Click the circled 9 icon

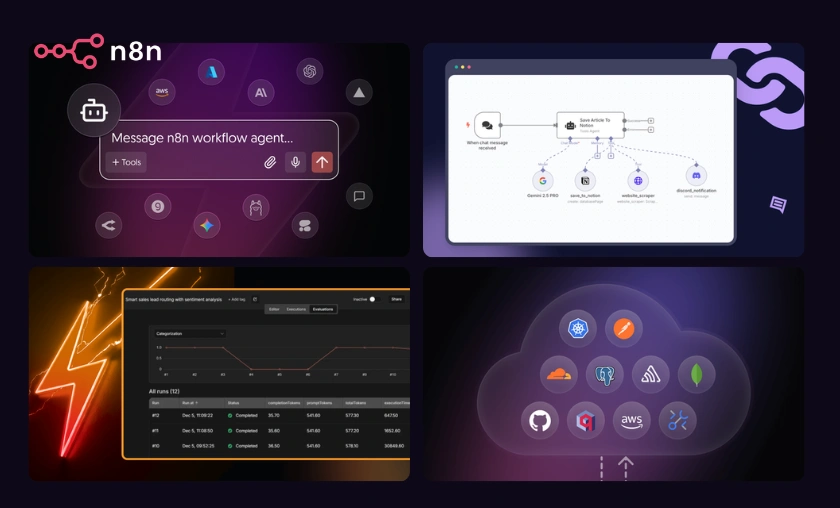(x=158, y=206)
